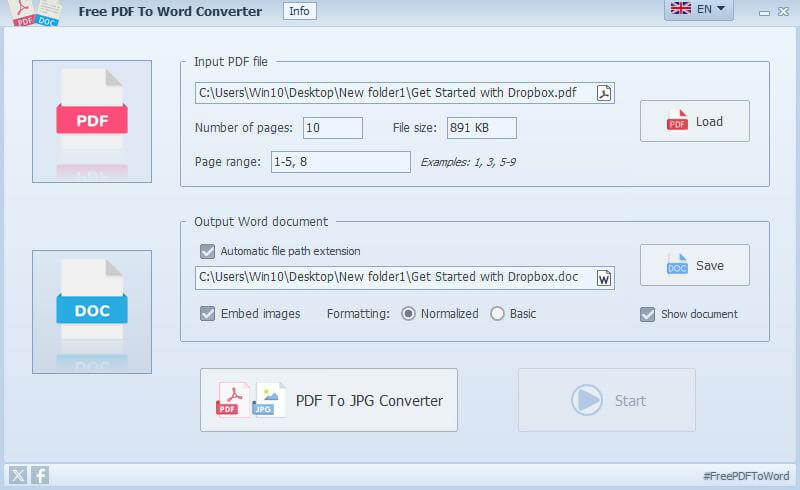This screenshot has width=800, height=490.
Task: Choose Basic formatting radio button
Action: tap(498, 314)
